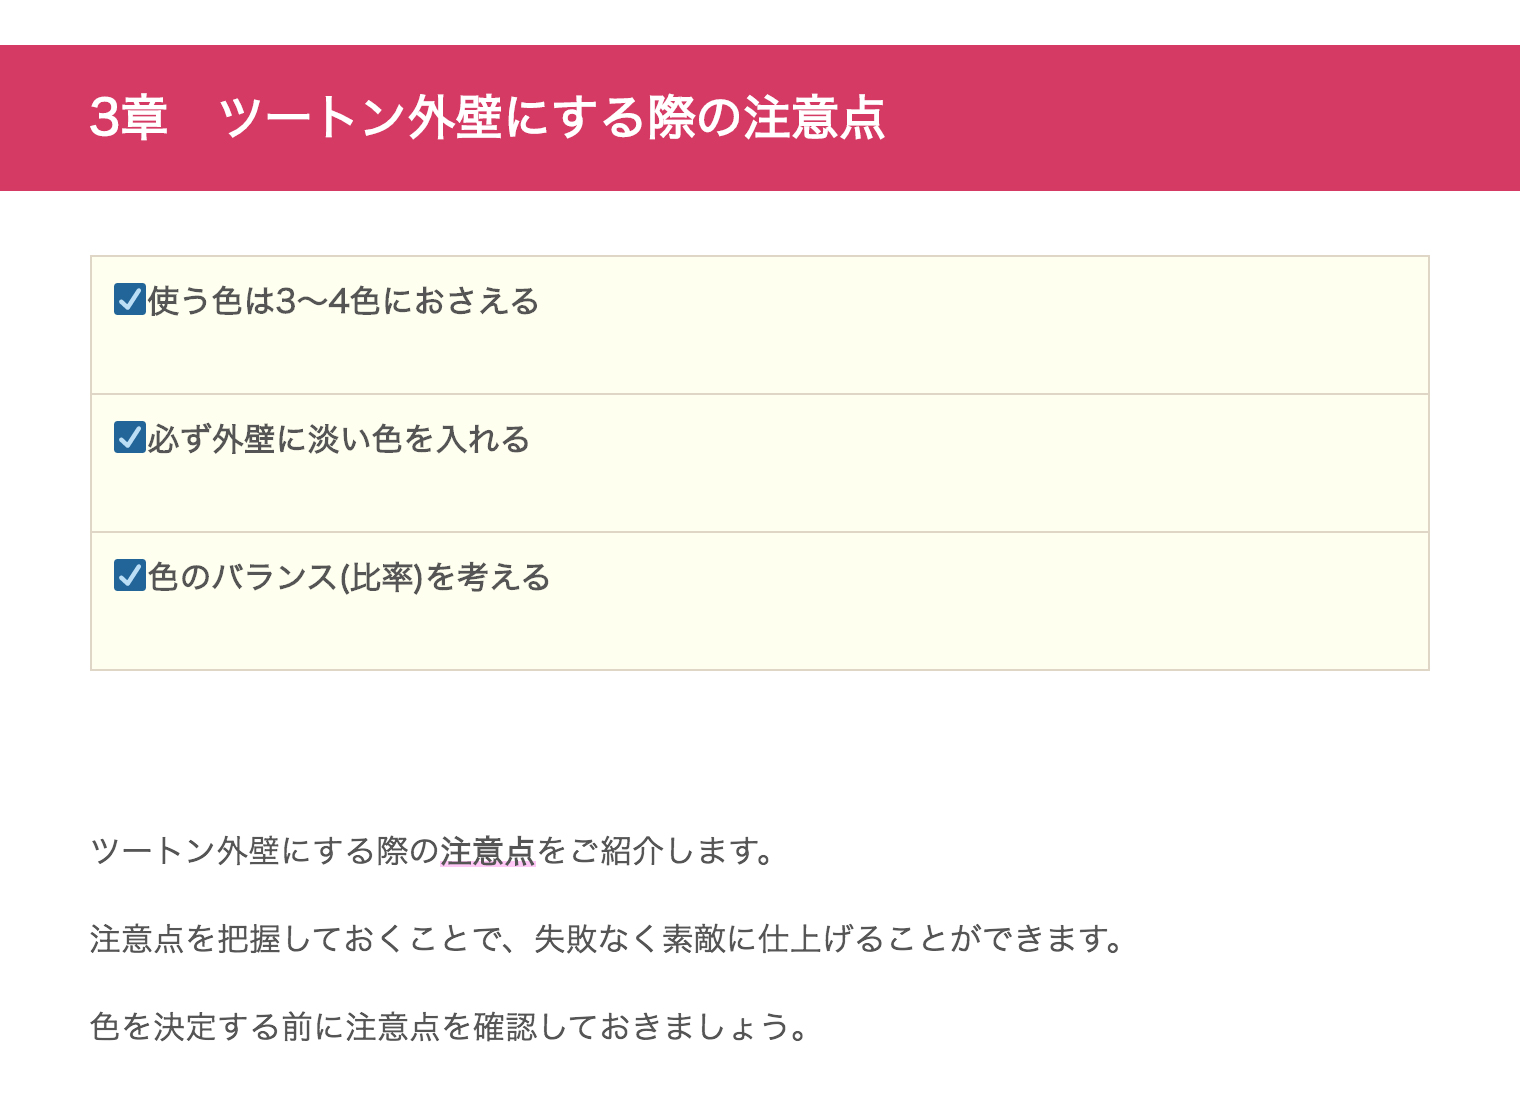This screenshot has height=1103, width=1521.
Task: Click the word 確認 in the last paragraph
Action: point(505,1027)
